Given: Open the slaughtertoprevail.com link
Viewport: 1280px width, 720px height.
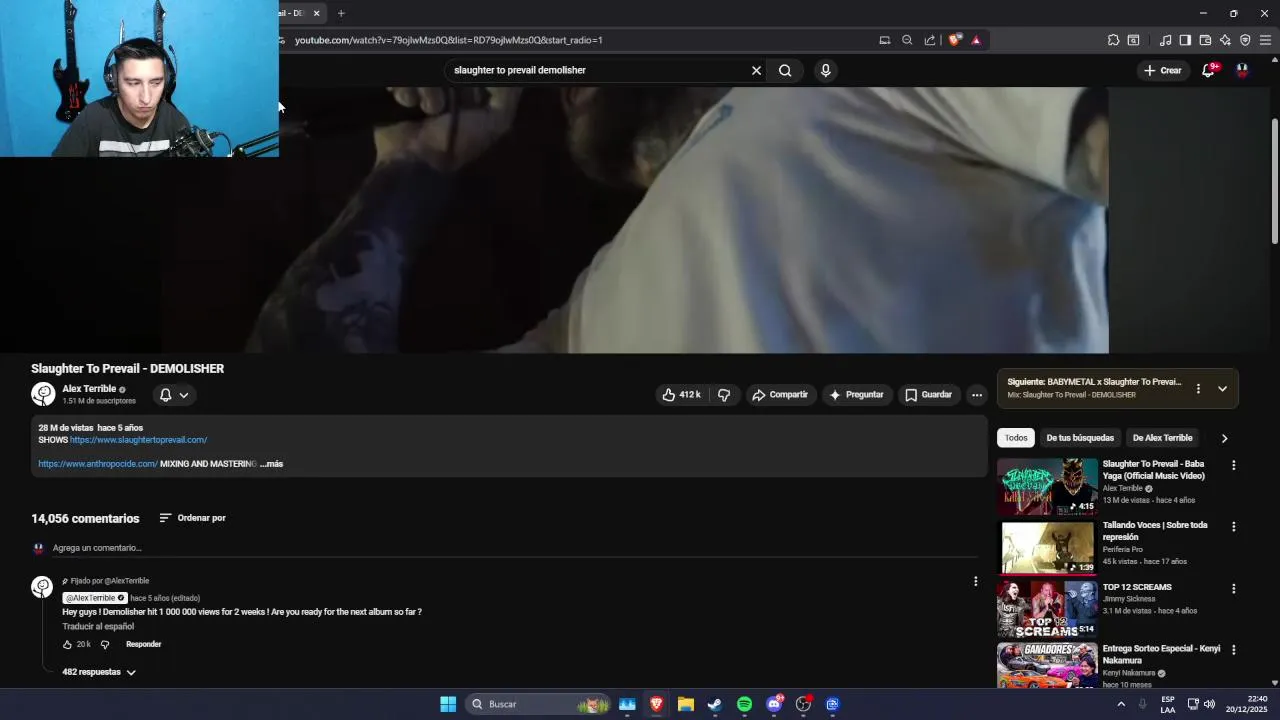Looking at the screenshot, I should click(x=138, y=440).
